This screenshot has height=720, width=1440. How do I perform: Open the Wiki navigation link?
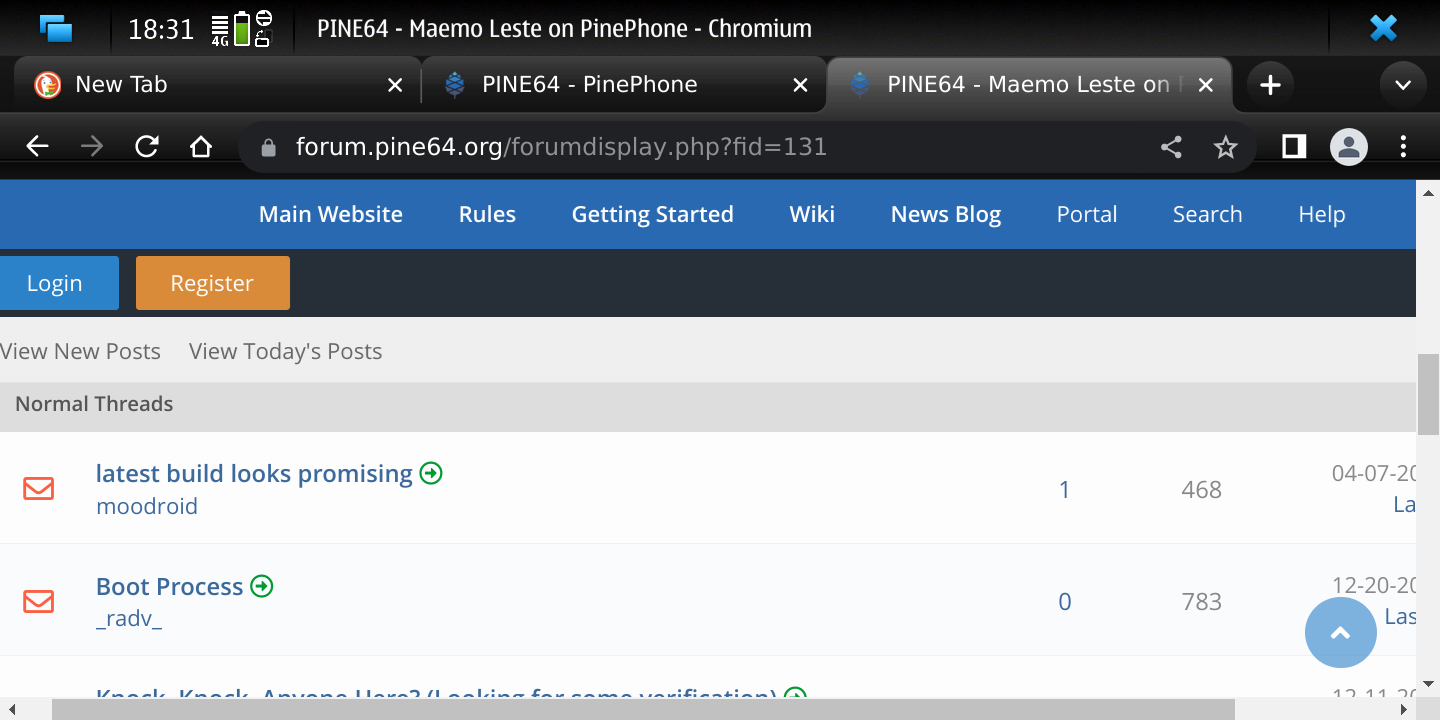pos(812,214)
